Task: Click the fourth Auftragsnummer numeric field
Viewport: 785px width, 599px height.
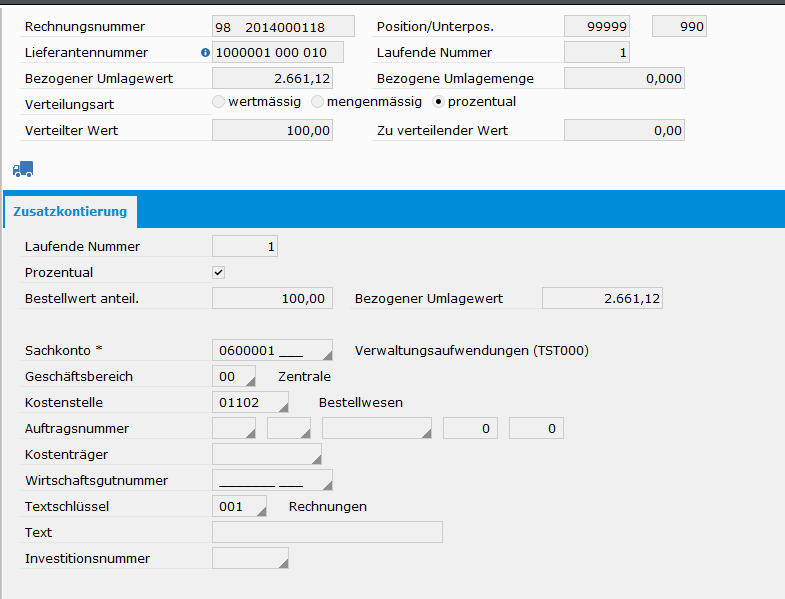Action: coord(471,428)
